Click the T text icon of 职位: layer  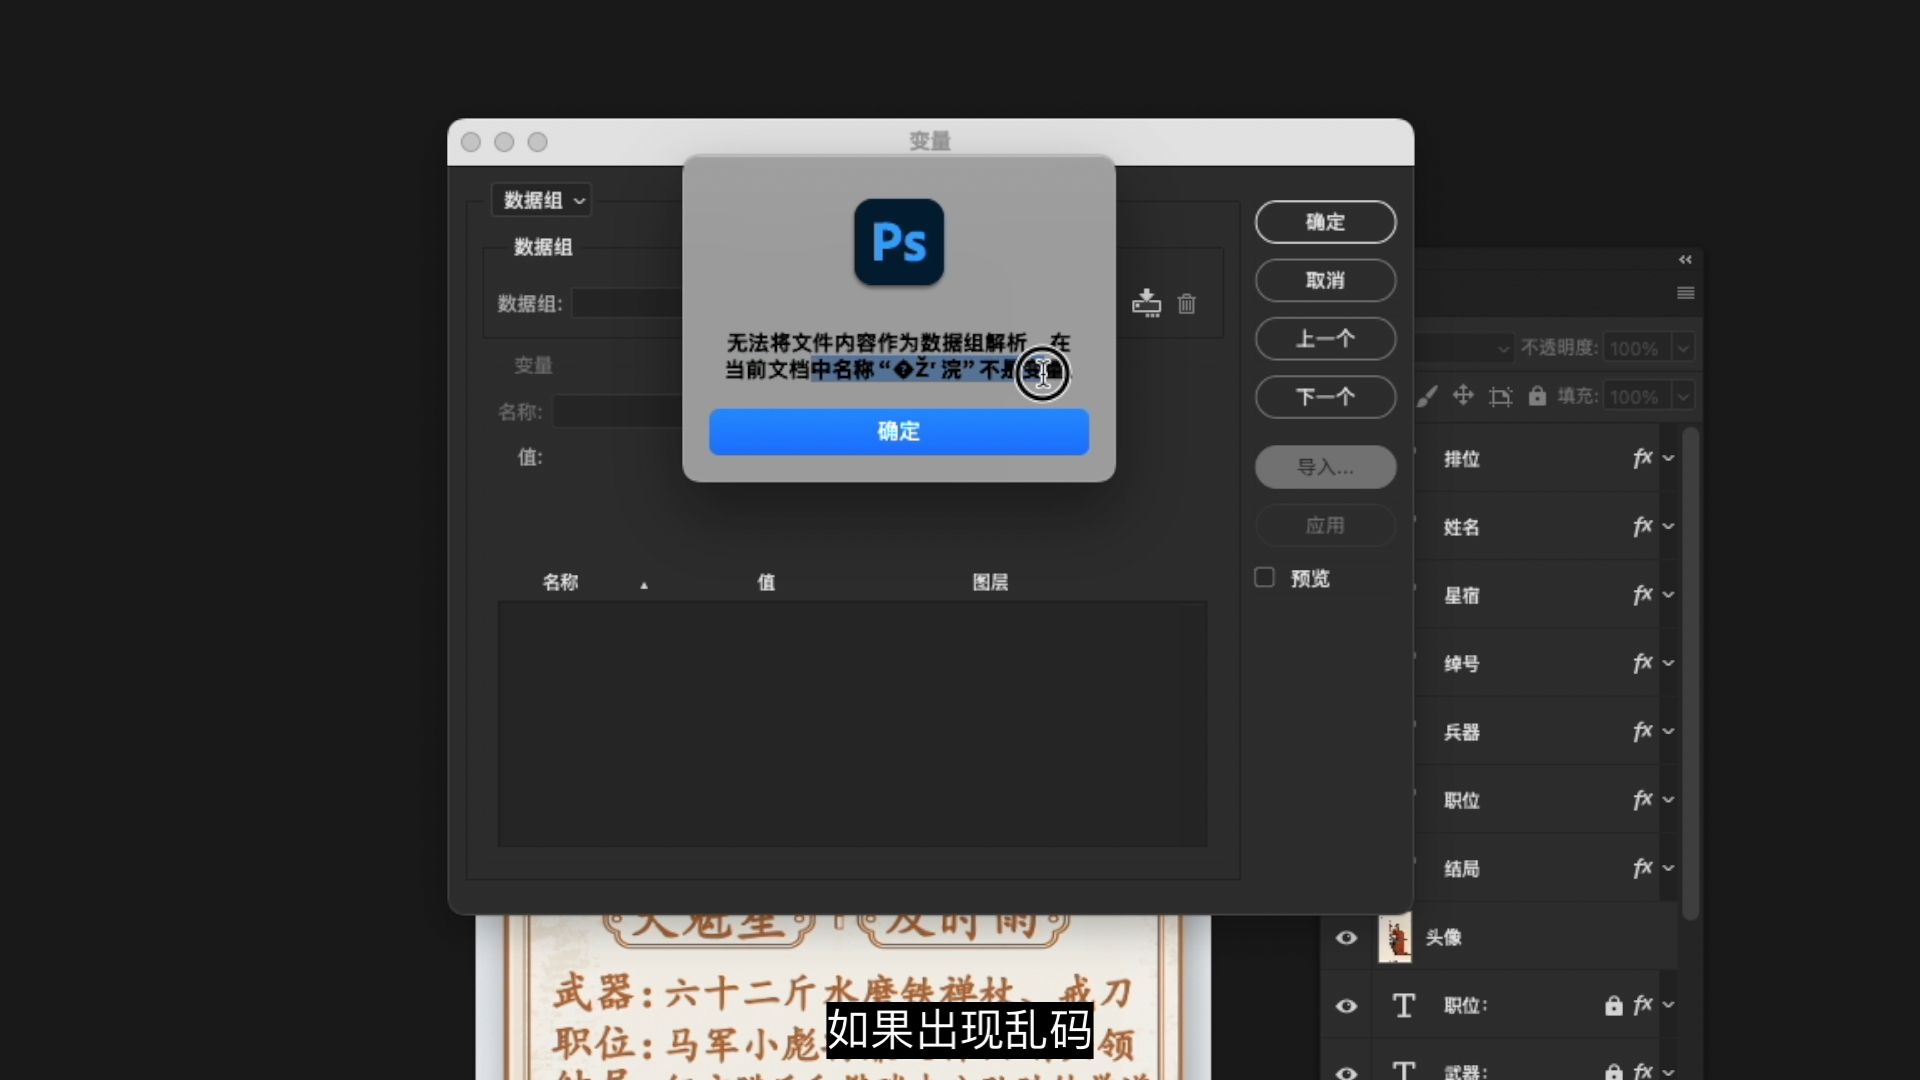click(x=1404, y=1005)
